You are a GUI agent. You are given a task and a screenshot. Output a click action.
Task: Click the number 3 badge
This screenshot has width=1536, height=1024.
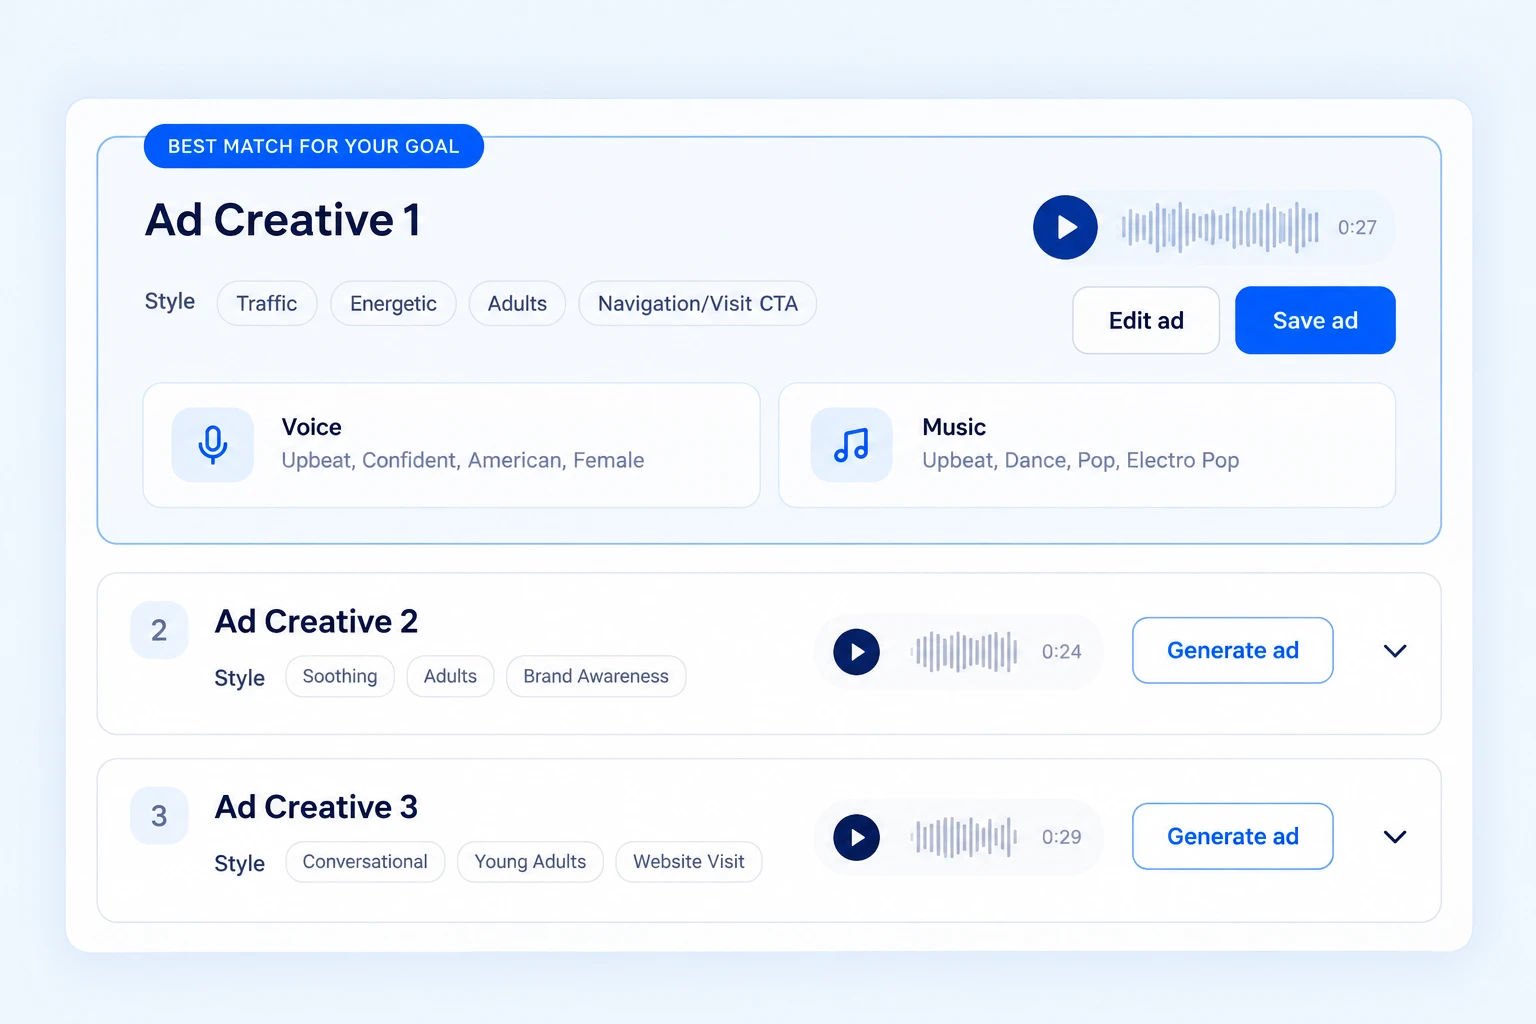tap(159, 816)
